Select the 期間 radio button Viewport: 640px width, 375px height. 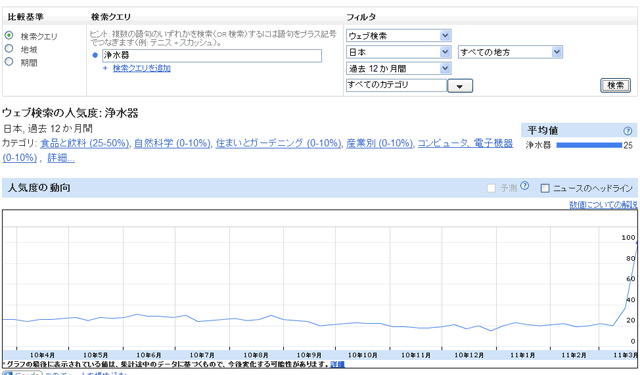coord(9,62)
